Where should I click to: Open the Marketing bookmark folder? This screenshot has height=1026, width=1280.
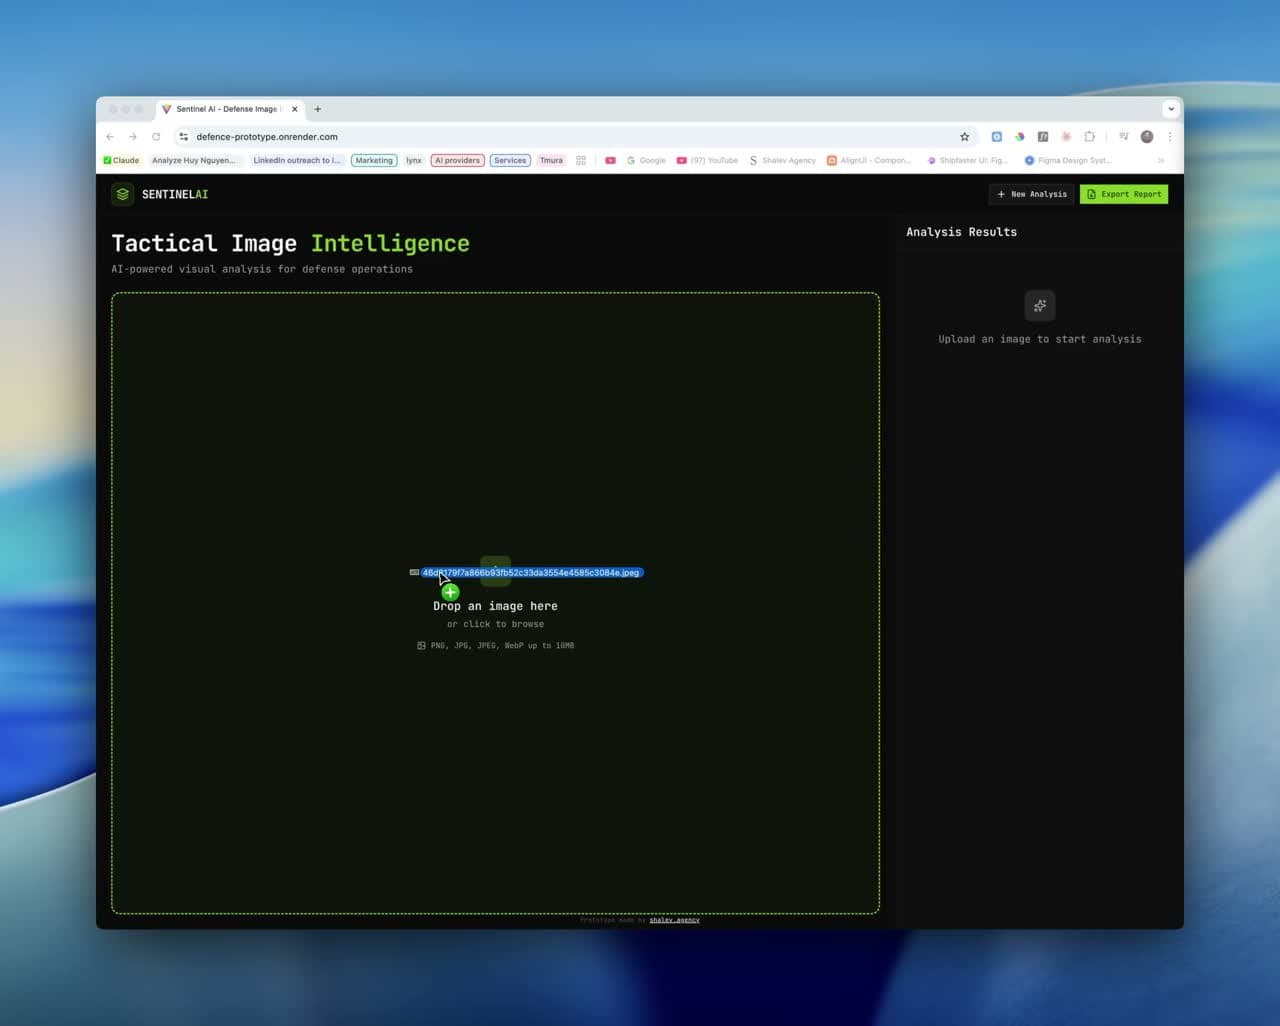pos(374,160)
